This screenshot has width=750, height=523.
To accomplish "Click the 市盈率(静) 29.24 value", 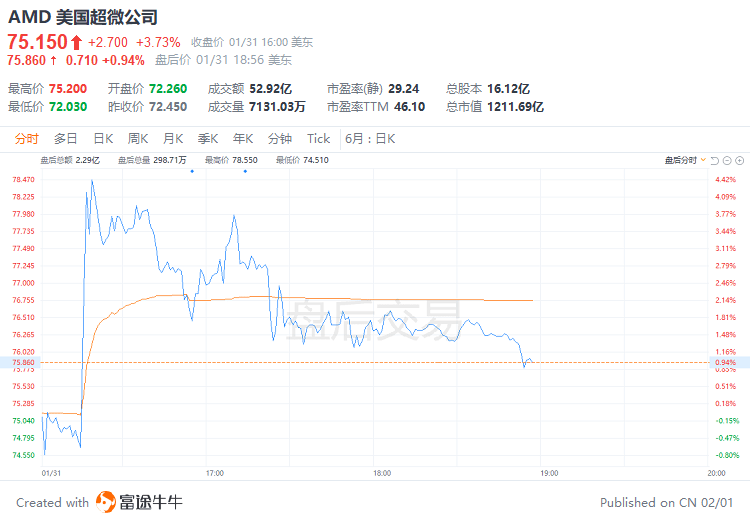I will pyautogui.click(x=404, y=89).
